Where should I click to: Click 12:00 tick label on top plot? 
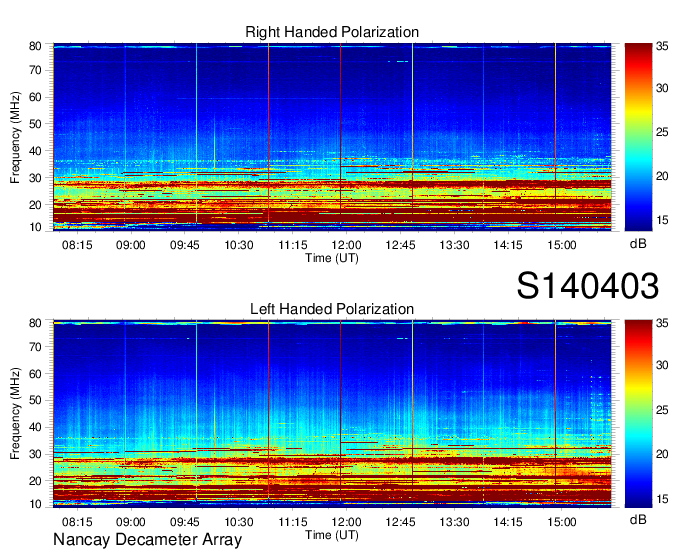(x=347, y=245)
